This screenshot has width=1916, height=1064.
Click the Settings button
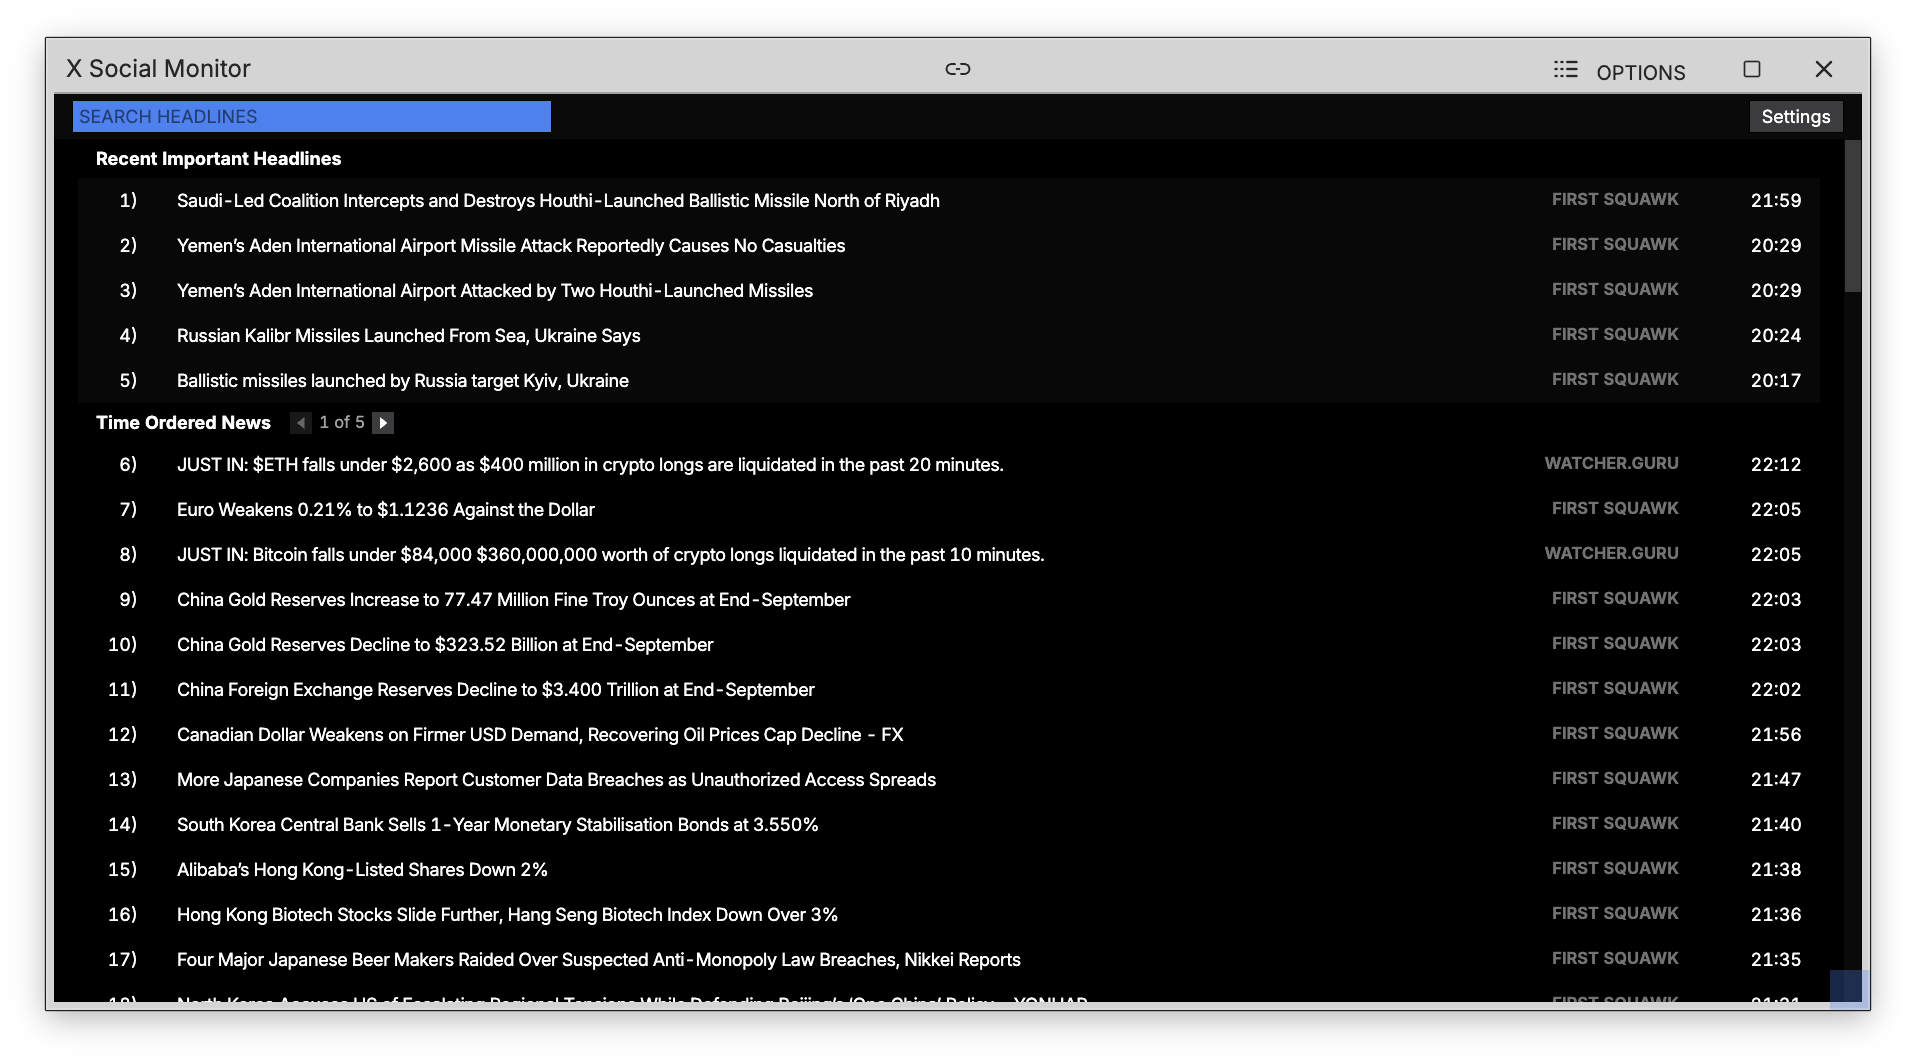(x=1795, y=117)
